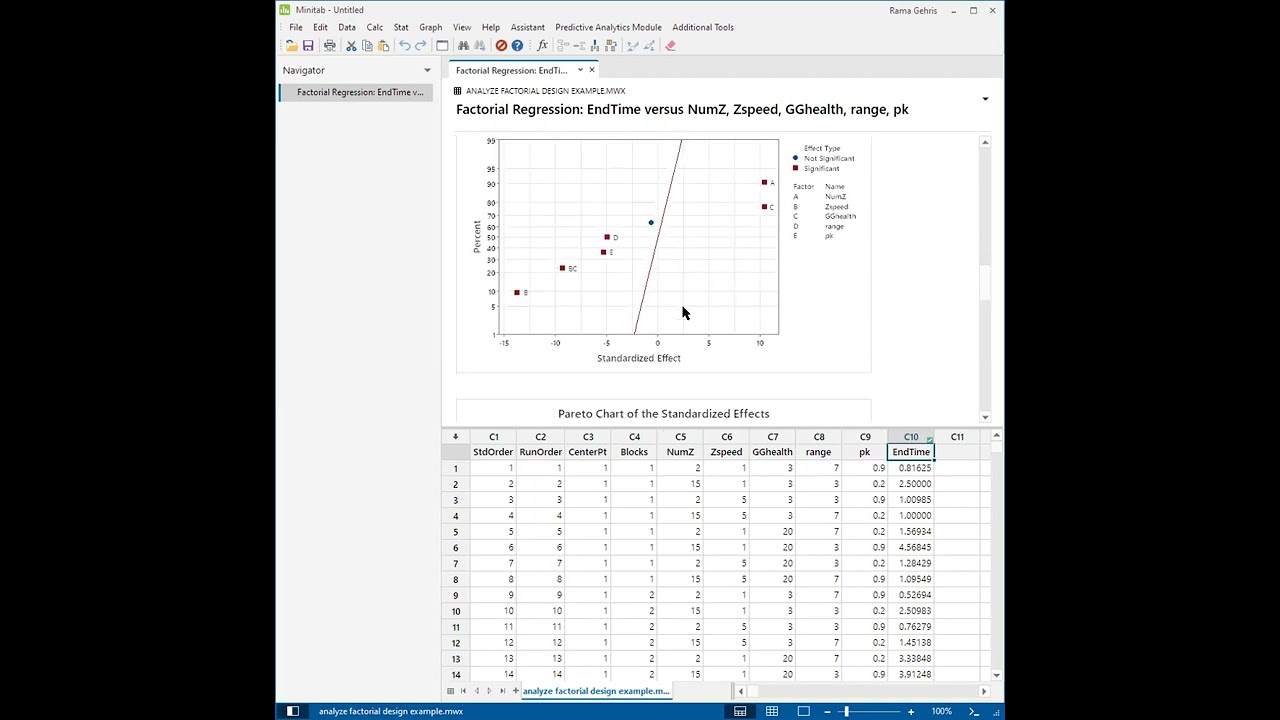Open the Additional Tools menu

[703, 27]
